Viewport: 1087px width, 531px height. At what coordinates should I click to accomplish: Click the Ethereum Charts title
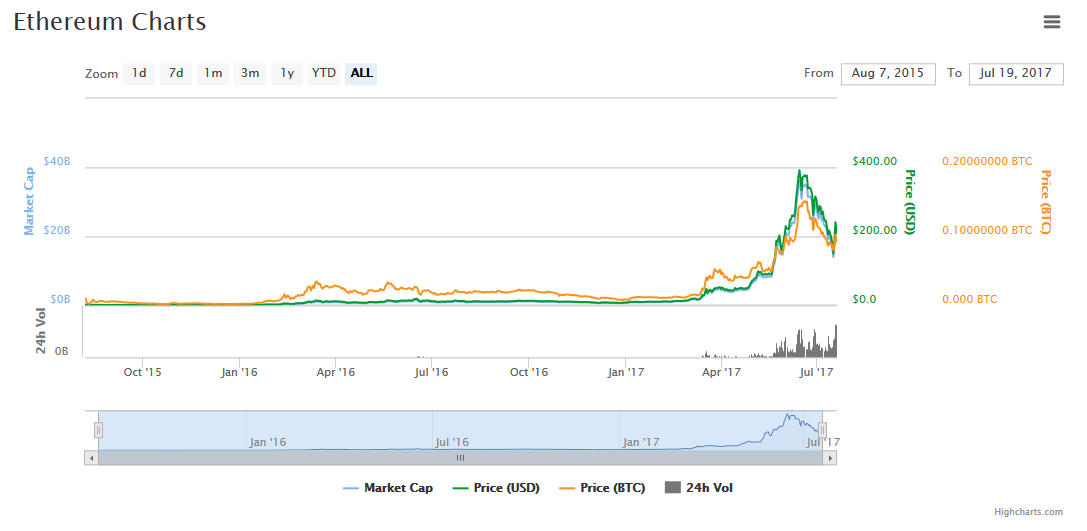[x=110, y=21]
